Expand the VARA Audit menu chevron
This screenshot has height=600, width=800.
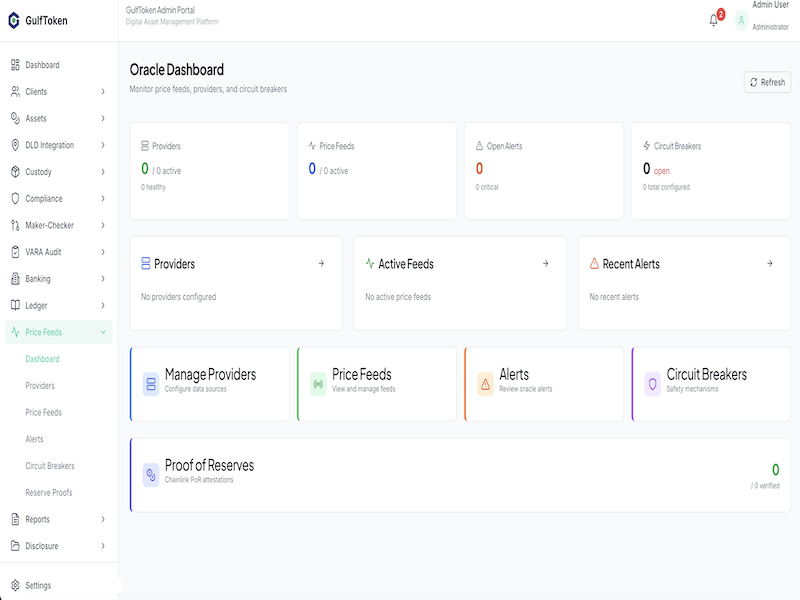point(103,252)
